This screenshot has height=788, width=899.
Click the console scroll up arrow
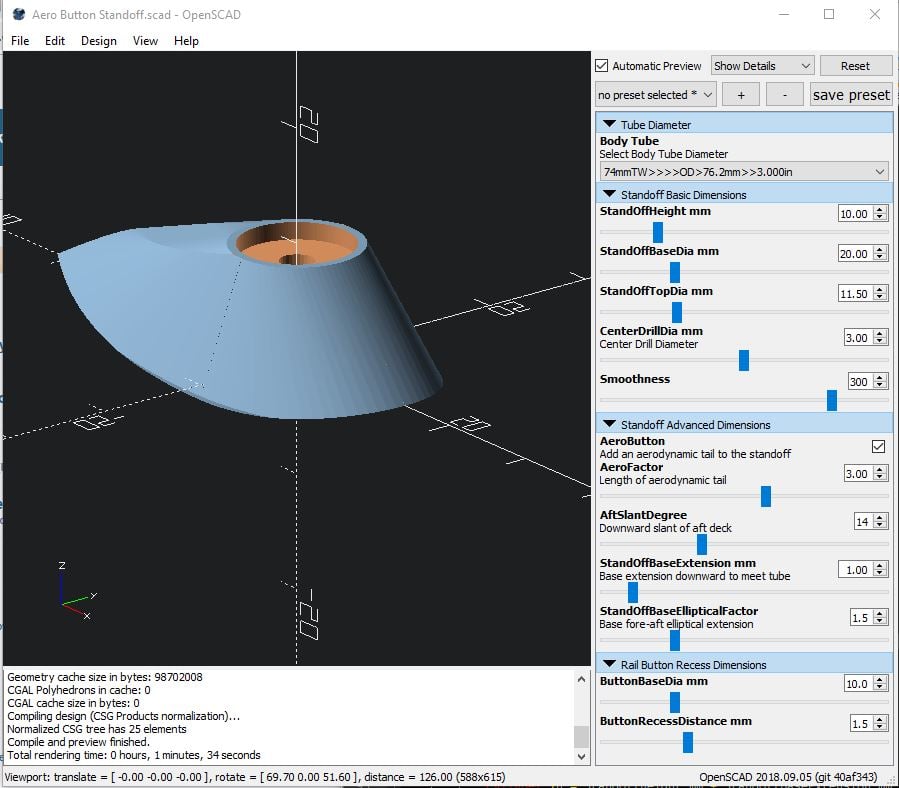(x=581, y=679)
